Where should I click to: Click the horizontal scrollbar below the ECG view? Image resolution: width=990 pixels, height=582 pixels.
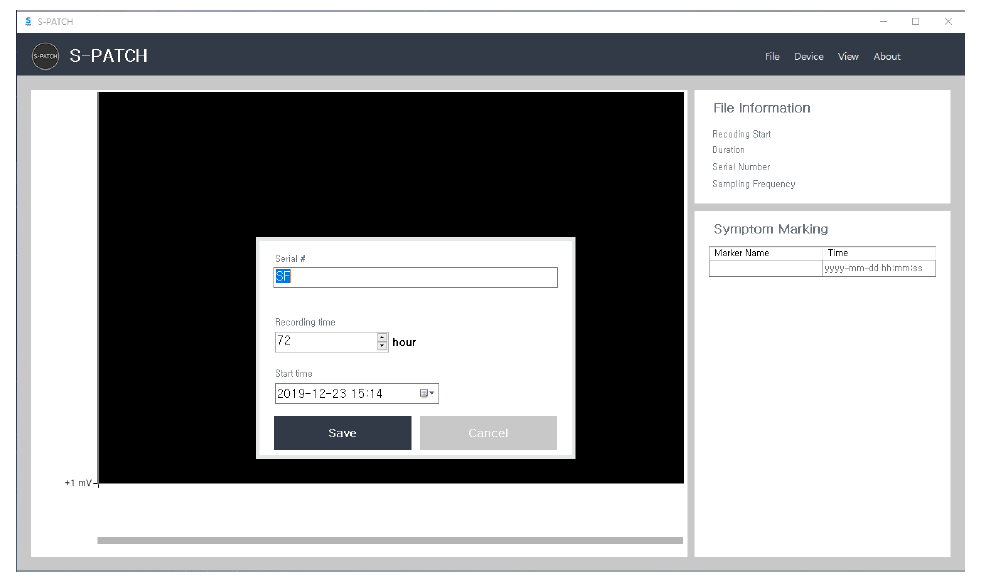click(x=390, y=540)
